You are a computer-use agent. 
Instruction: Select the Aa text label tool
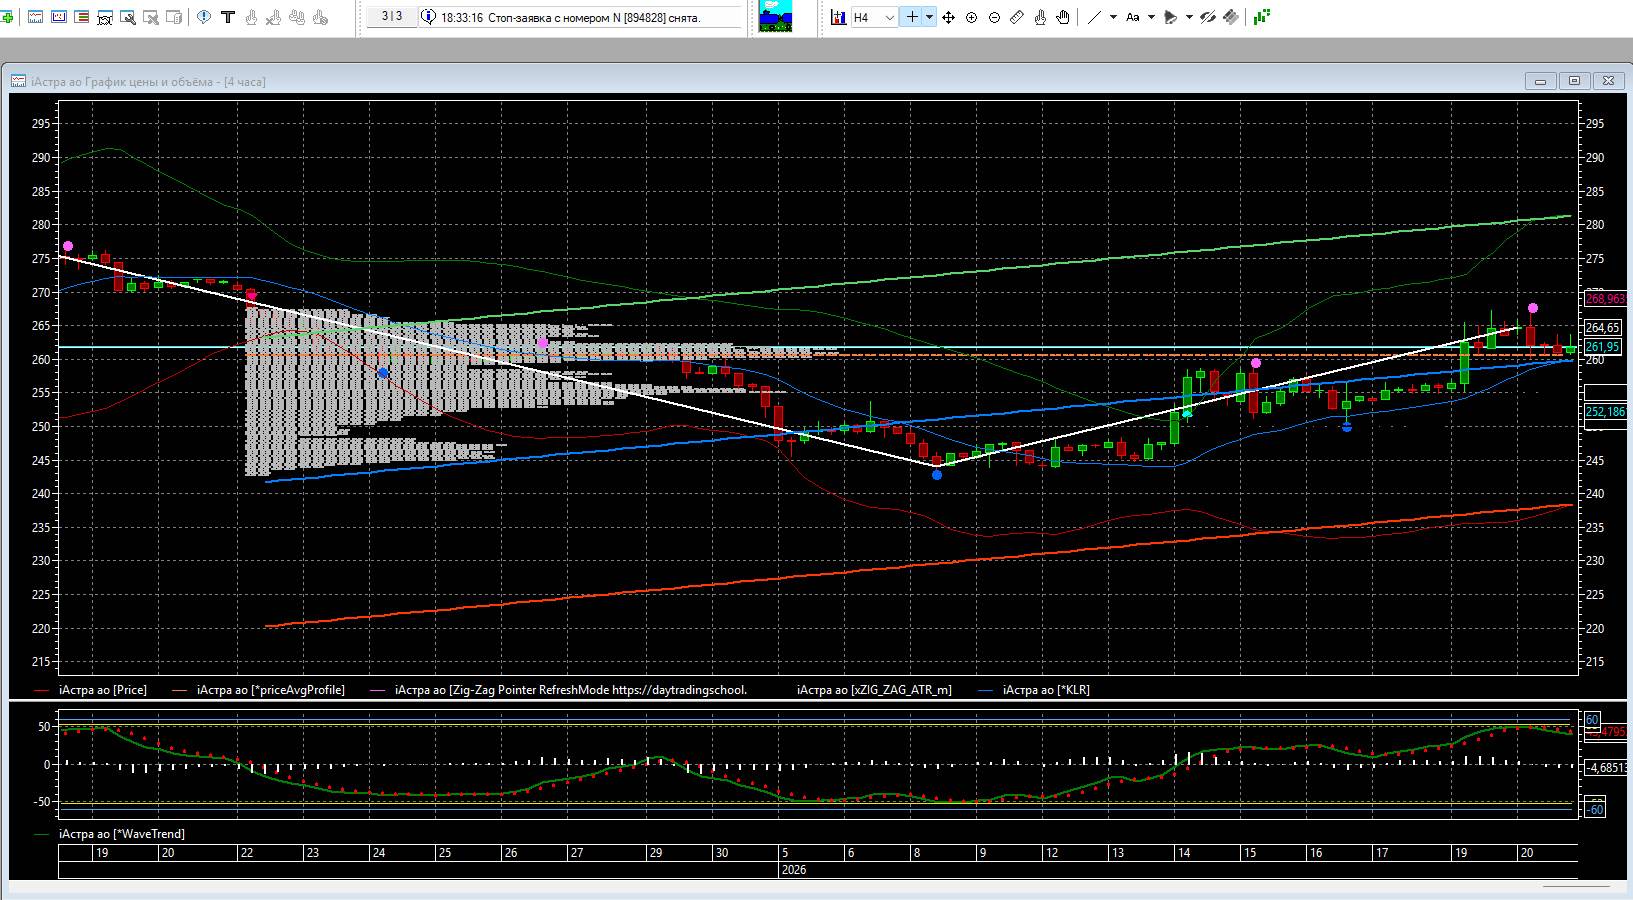pyautogui.click(x=1133, y=17)
